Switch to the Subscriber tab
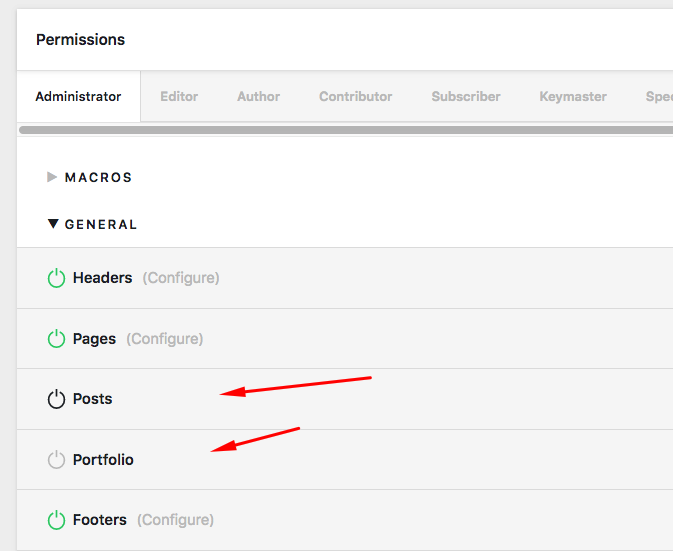Screen dimensions: 673x551 [x=466, y=97]
